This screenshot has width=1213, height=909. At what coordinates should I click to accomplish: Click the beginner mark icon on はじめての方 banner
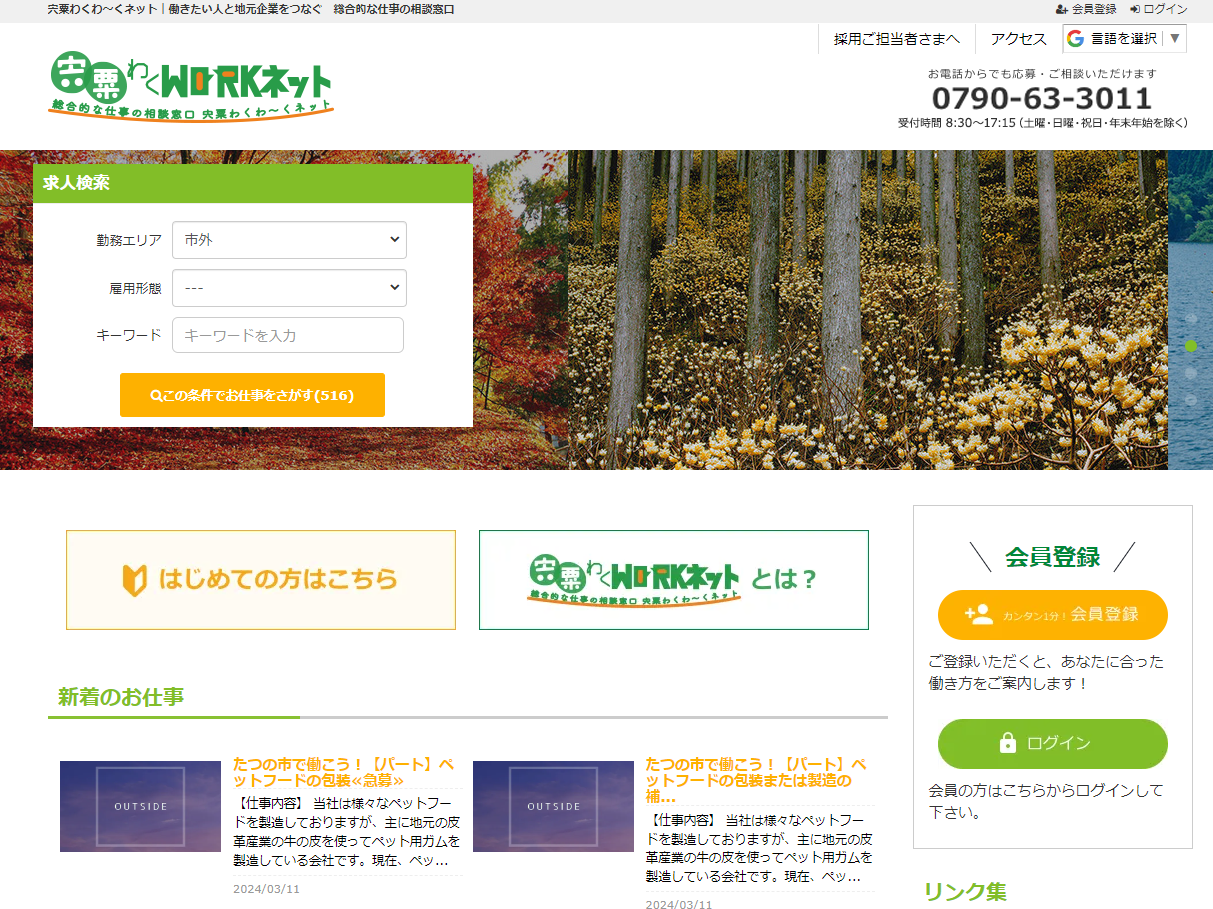click(x=135, y=580)
